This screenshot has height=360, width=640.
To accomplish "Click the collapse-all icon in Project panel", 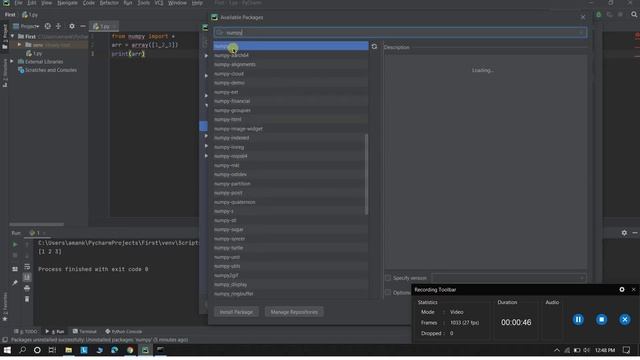I will (58, 26).
